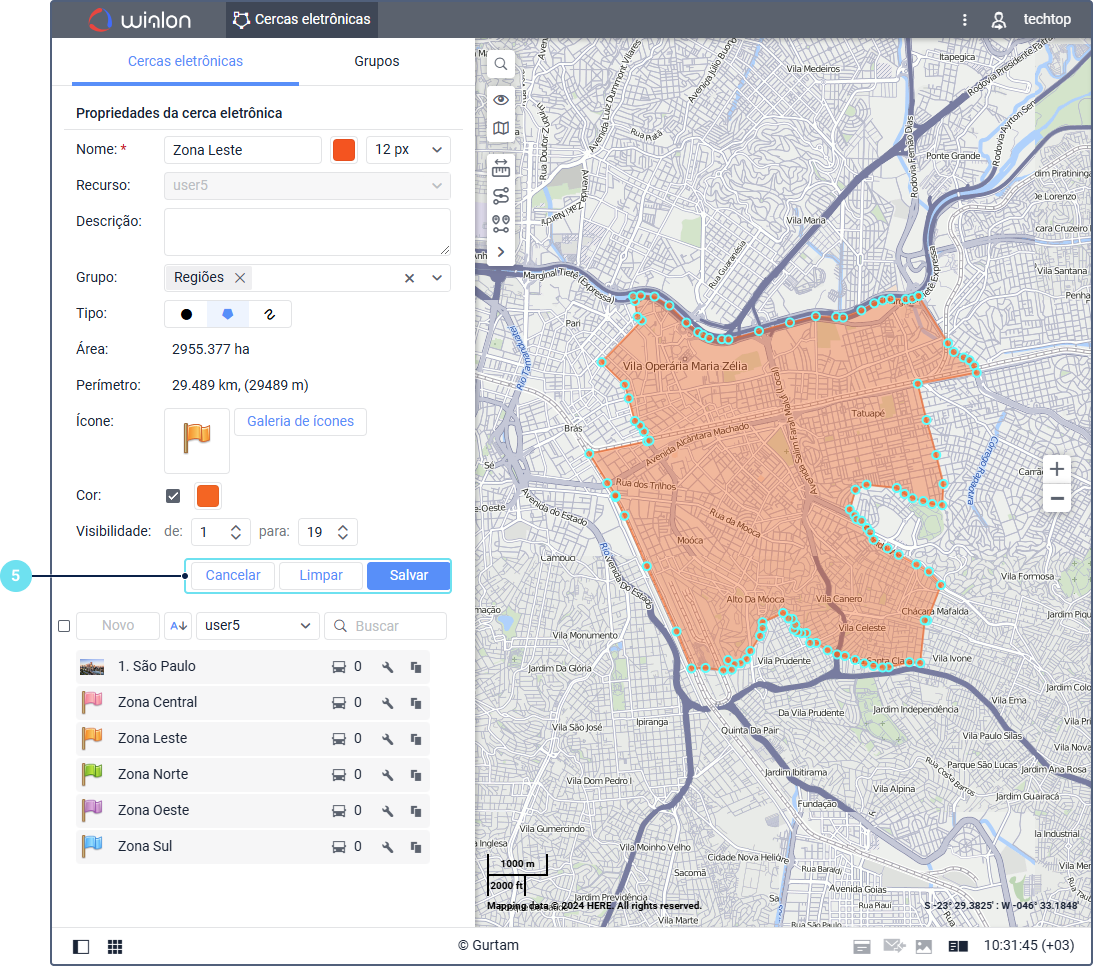Click wrench icon for Zona Norte
The width and height of the screenshot is (1093, 966).
pos(388,775)
